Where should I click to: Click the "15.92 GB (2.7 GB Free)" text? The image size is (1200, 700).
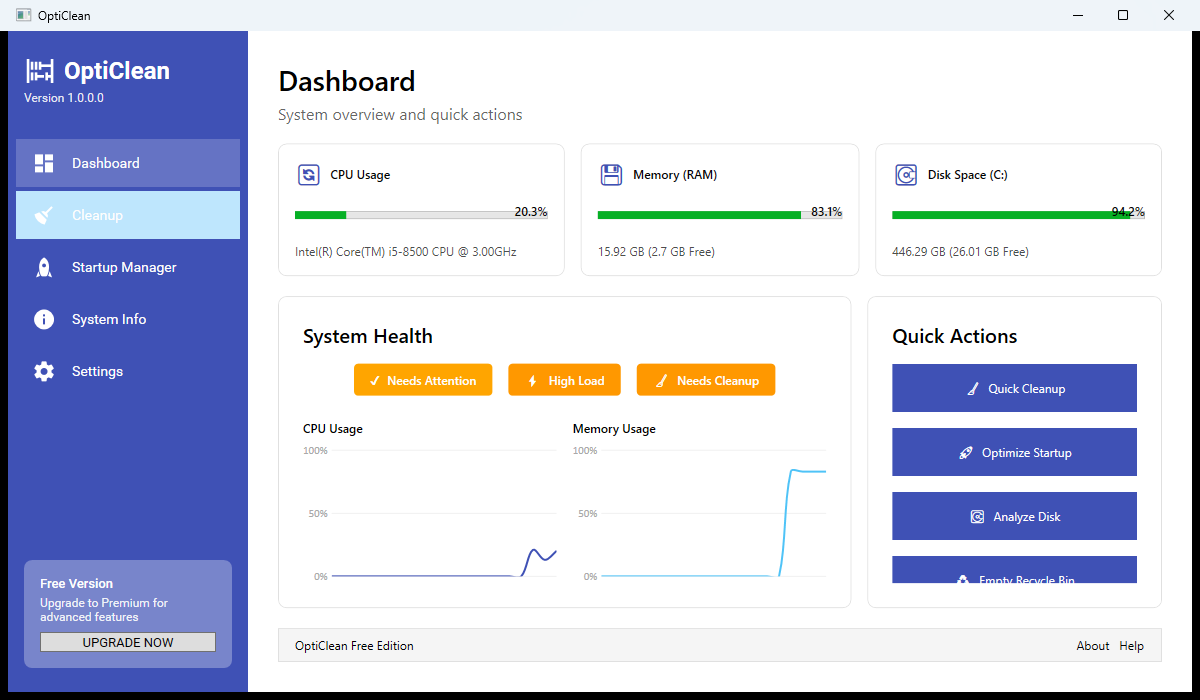click(656, 252)
